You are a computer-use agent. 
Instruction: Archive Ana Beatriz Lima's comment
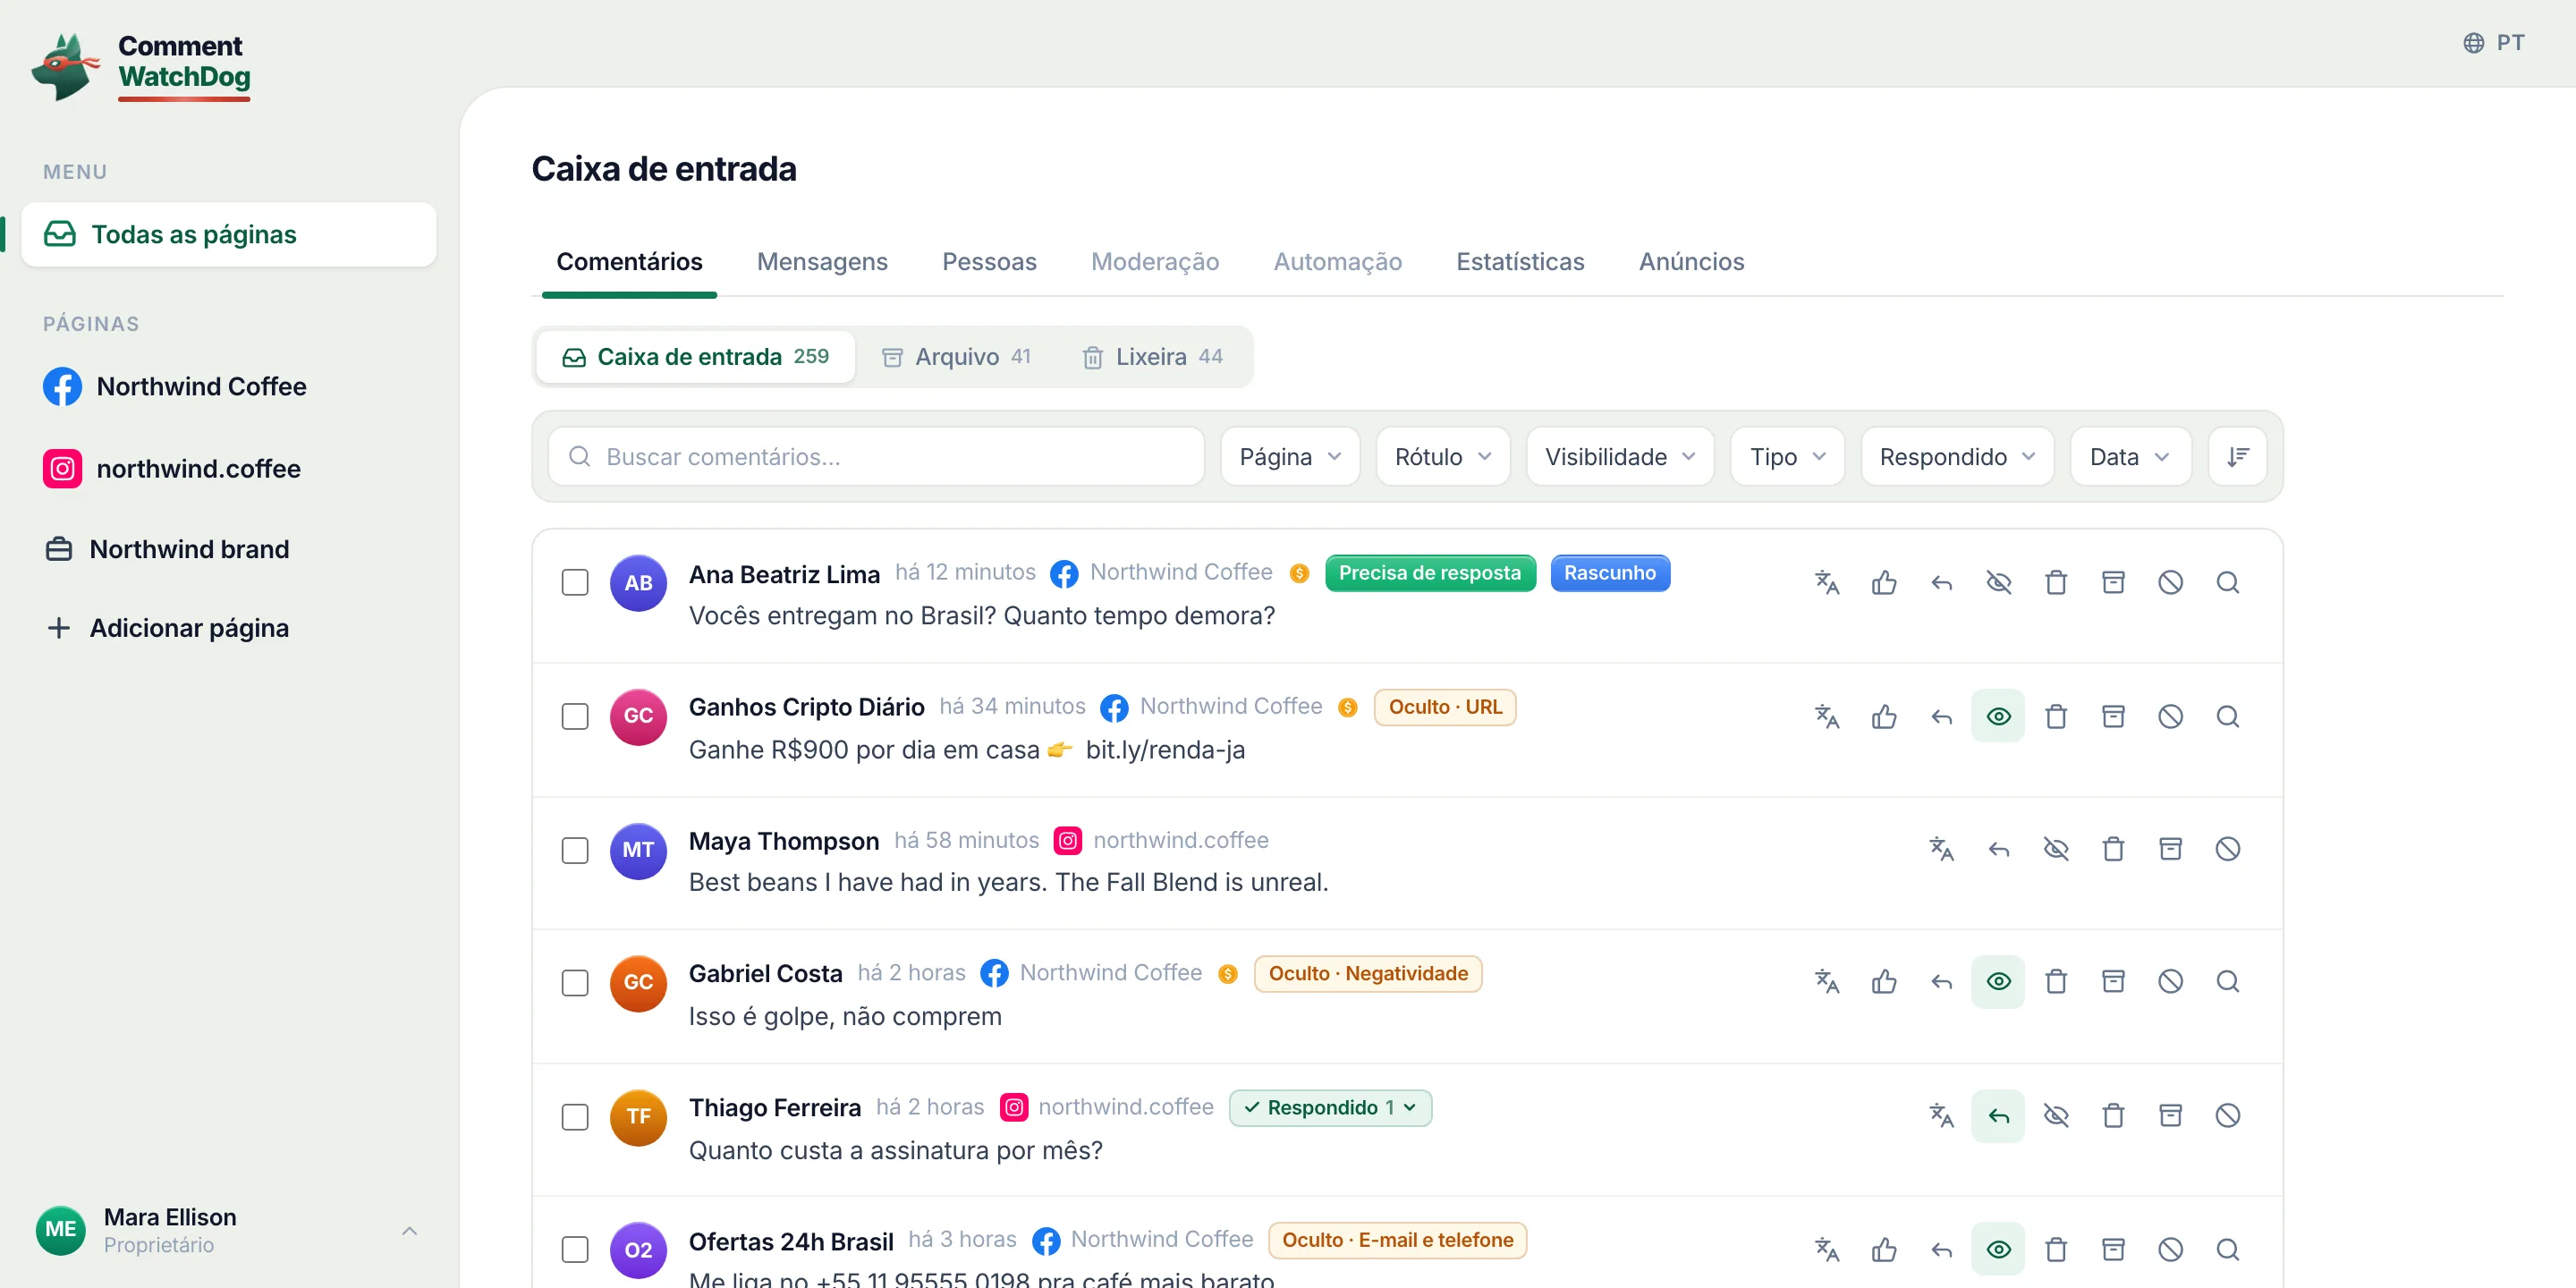click(x=2113, y=582)
